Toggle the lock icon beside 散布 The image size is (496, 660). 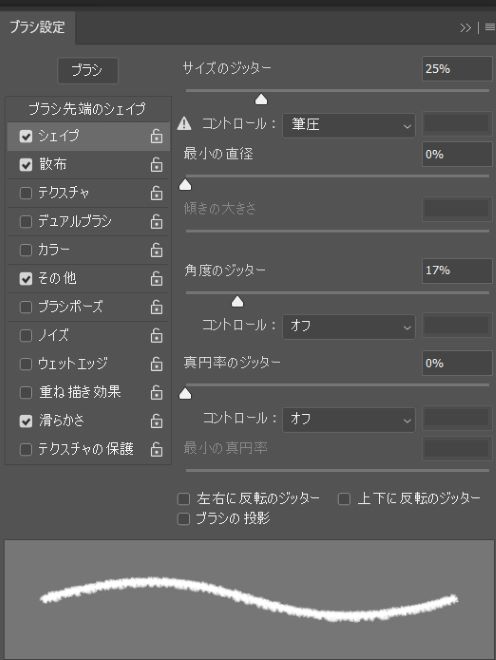(x=156, y=165)
